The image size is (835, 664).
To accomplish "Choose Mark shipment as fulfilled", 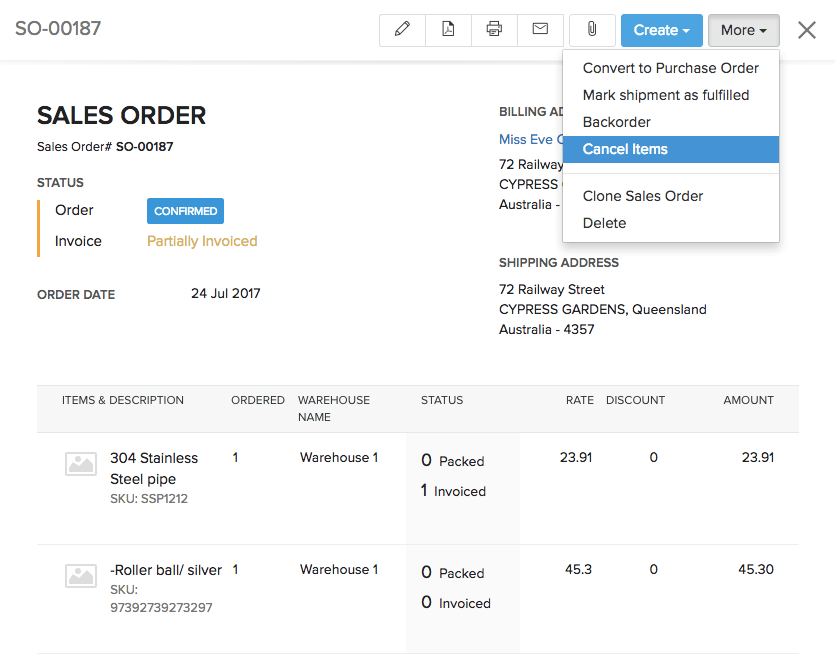I will [665, 95].
